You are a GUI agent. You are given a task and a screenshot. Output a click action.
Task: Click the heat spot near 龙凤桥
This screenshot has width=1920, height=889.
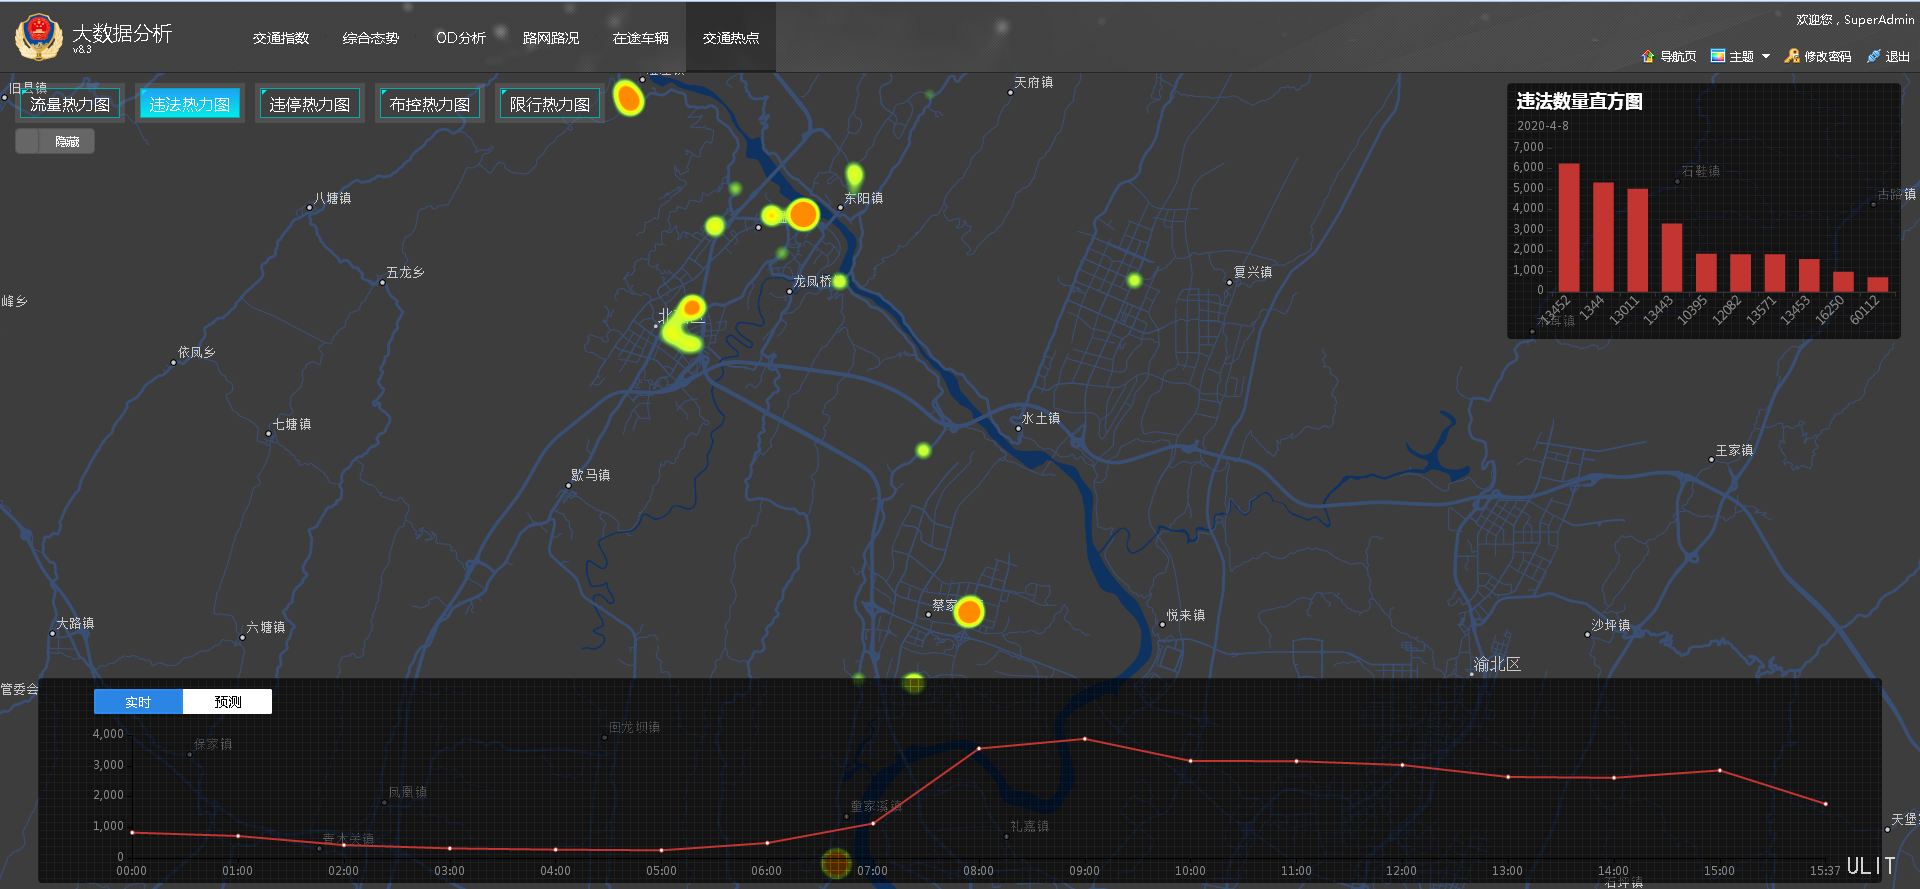[840, 281]
